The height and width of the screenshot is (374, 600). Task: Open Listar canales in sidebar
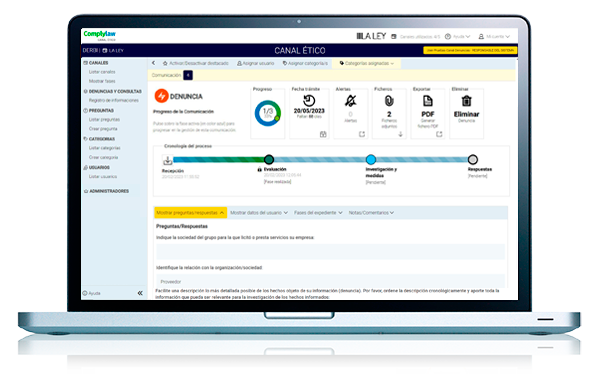point(102,72)
